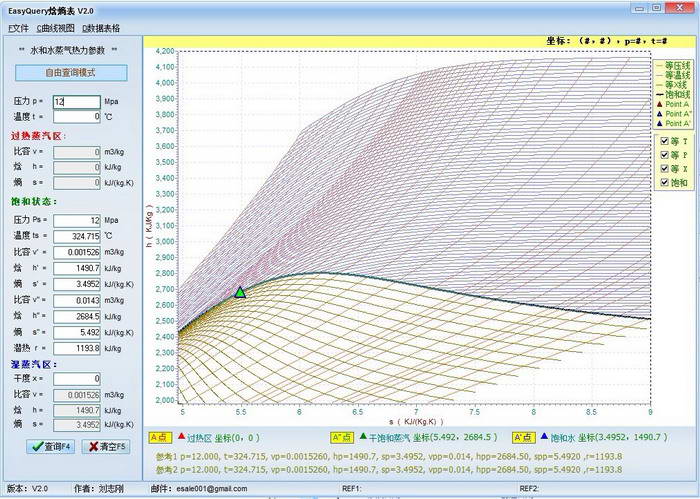The width and height of the screenshot is (700, 499).
Task: Open the C曲线视图 menu
Action: pos(56,28)
